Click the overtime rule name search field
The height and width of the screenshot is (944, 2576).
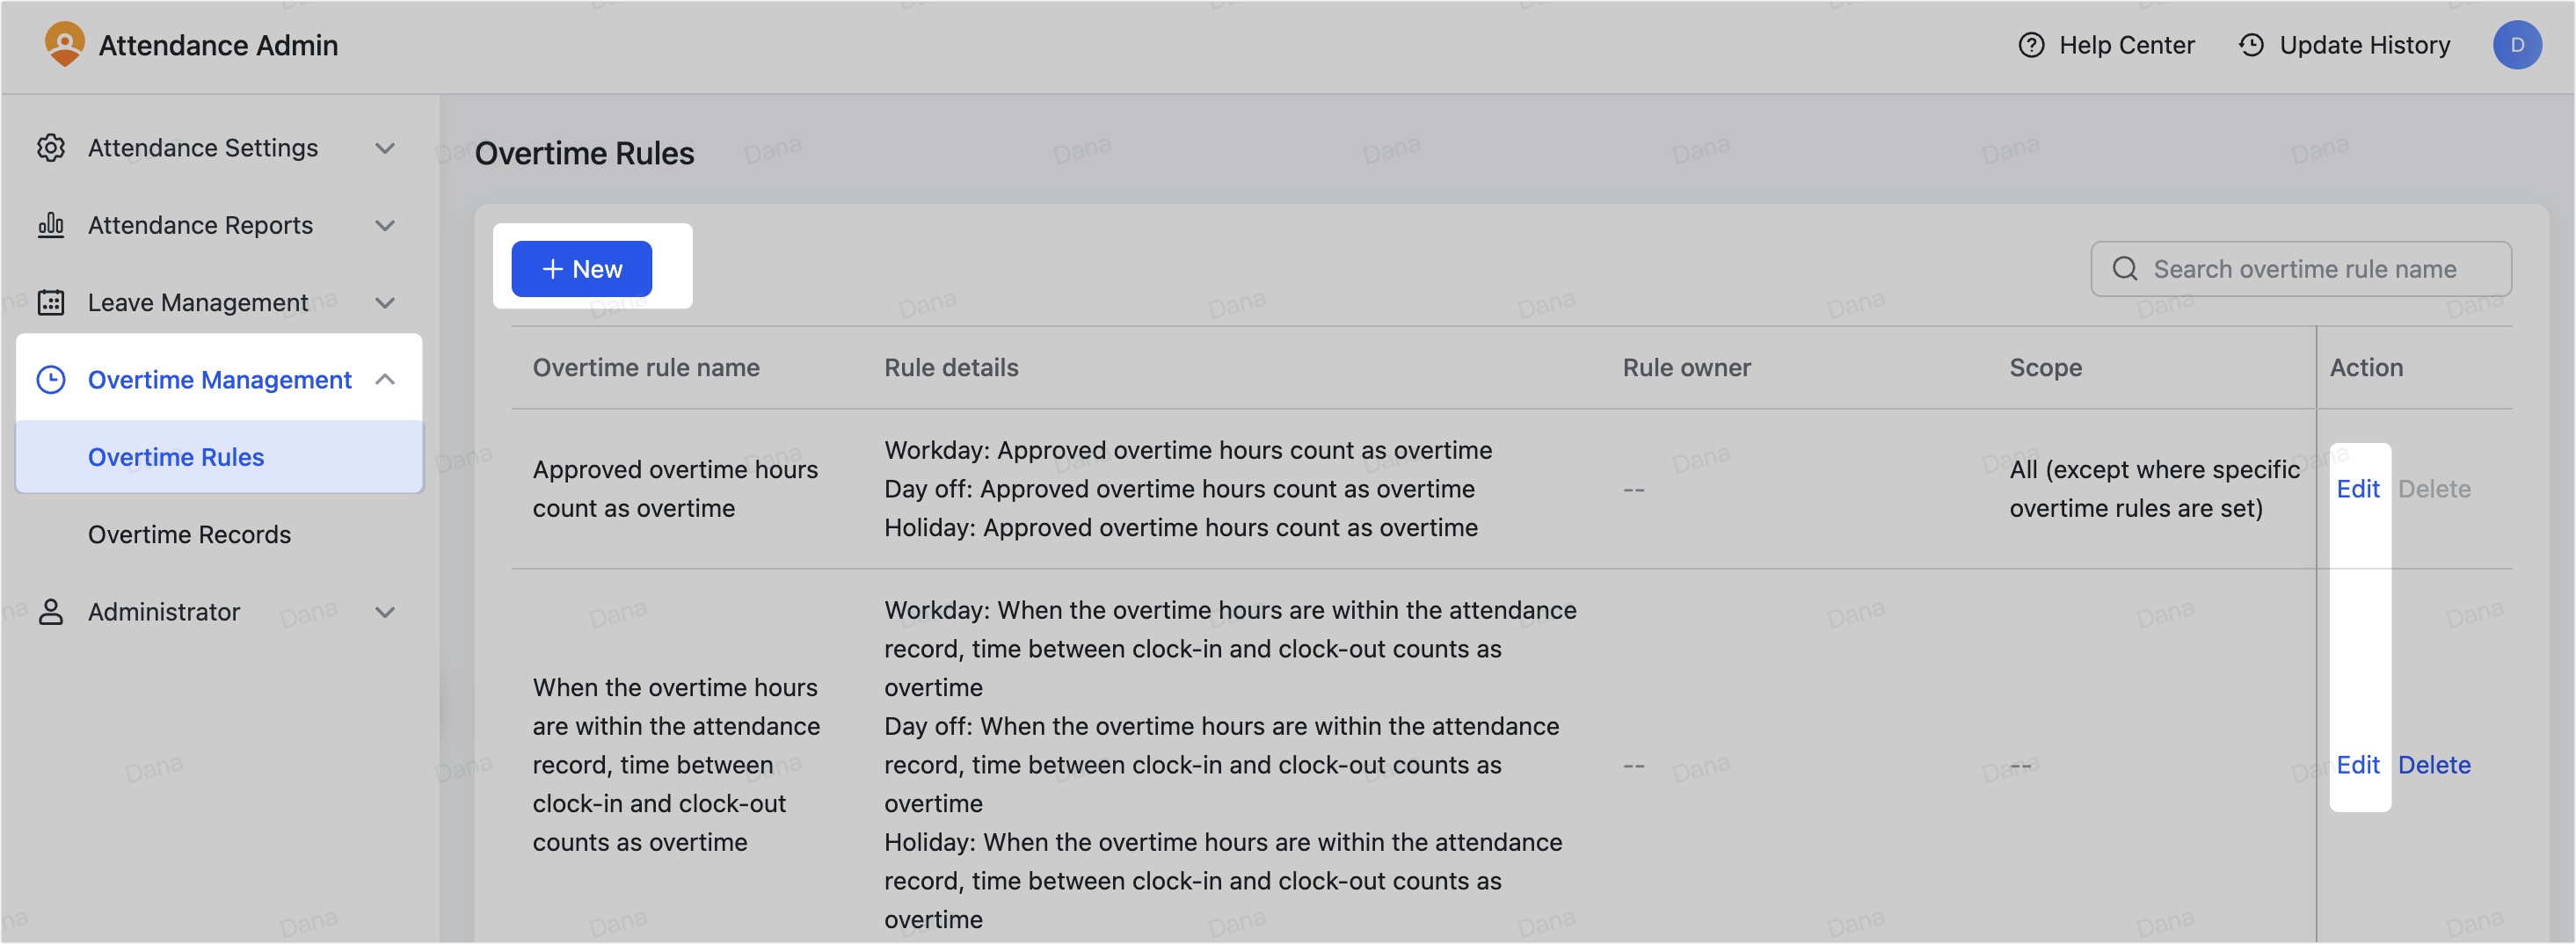click(x=2300, y=268)
